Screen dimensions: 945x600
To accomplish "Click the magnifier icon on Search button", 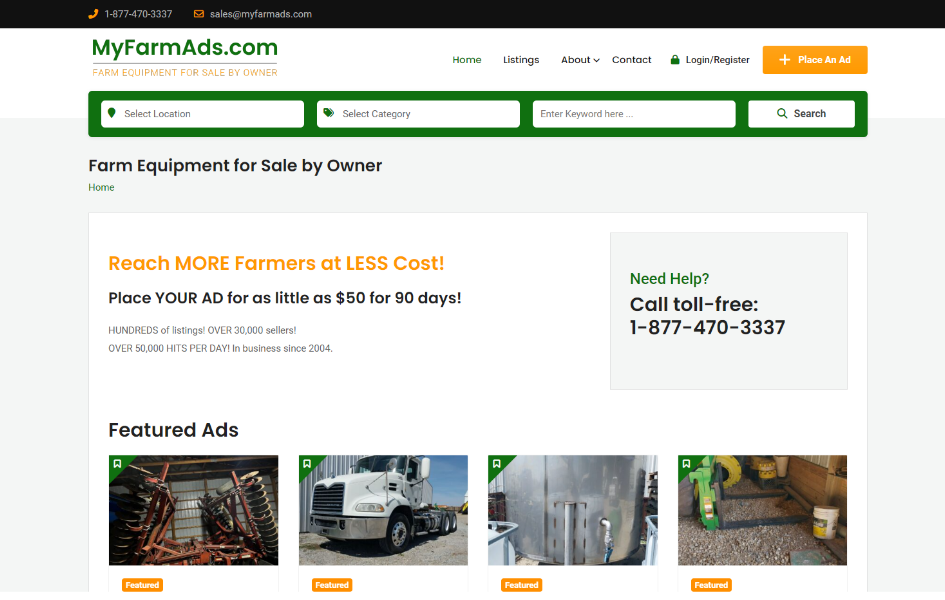I will tap(782, 113).
